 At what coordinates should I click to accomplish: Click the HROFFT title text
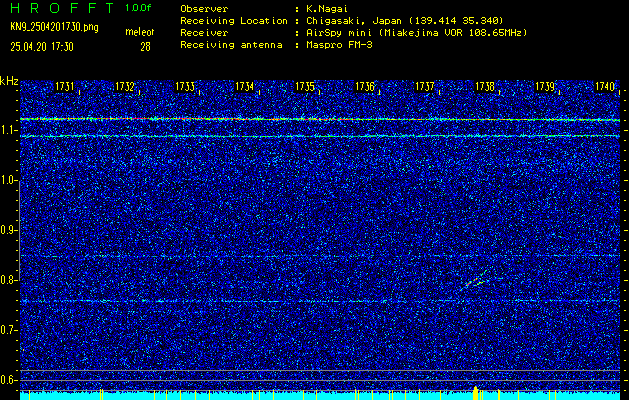[62, 8]
